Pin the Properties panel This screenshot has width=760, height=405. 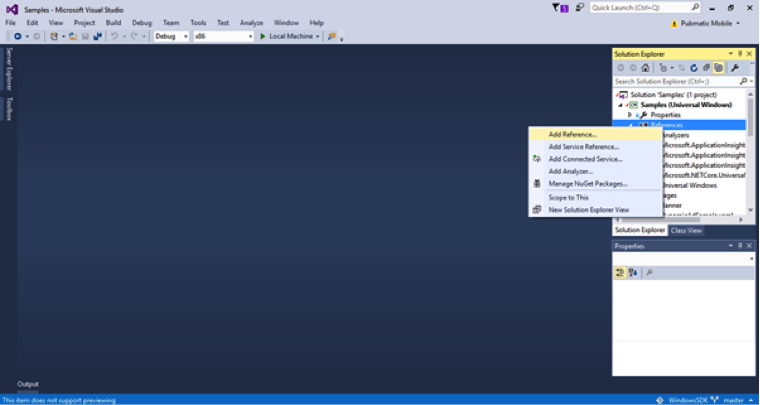740,246
